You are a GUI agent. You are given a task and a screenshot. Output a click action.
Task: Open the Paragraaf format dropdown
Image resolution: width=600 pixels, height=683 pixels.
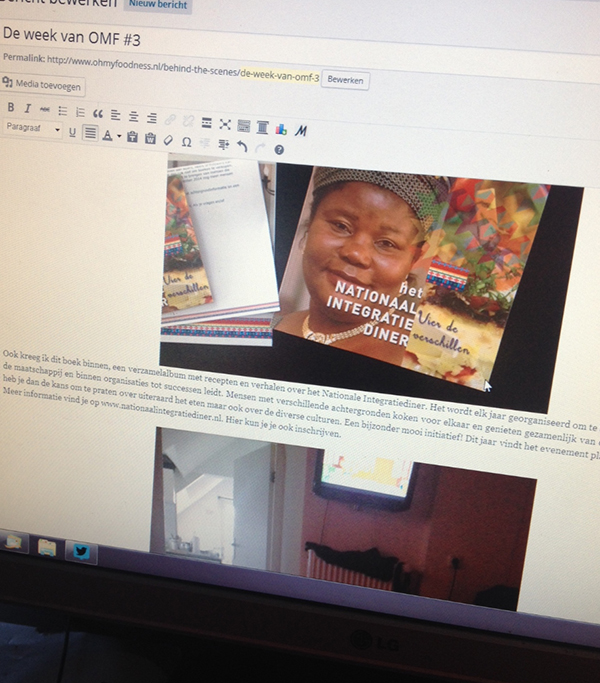click(33, 128)
